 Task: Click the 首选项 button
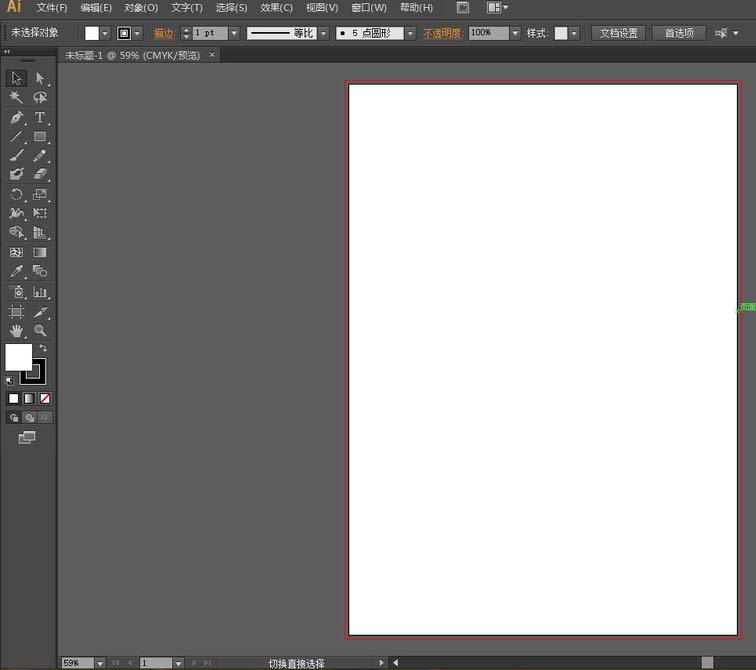[x=679, y=33]
